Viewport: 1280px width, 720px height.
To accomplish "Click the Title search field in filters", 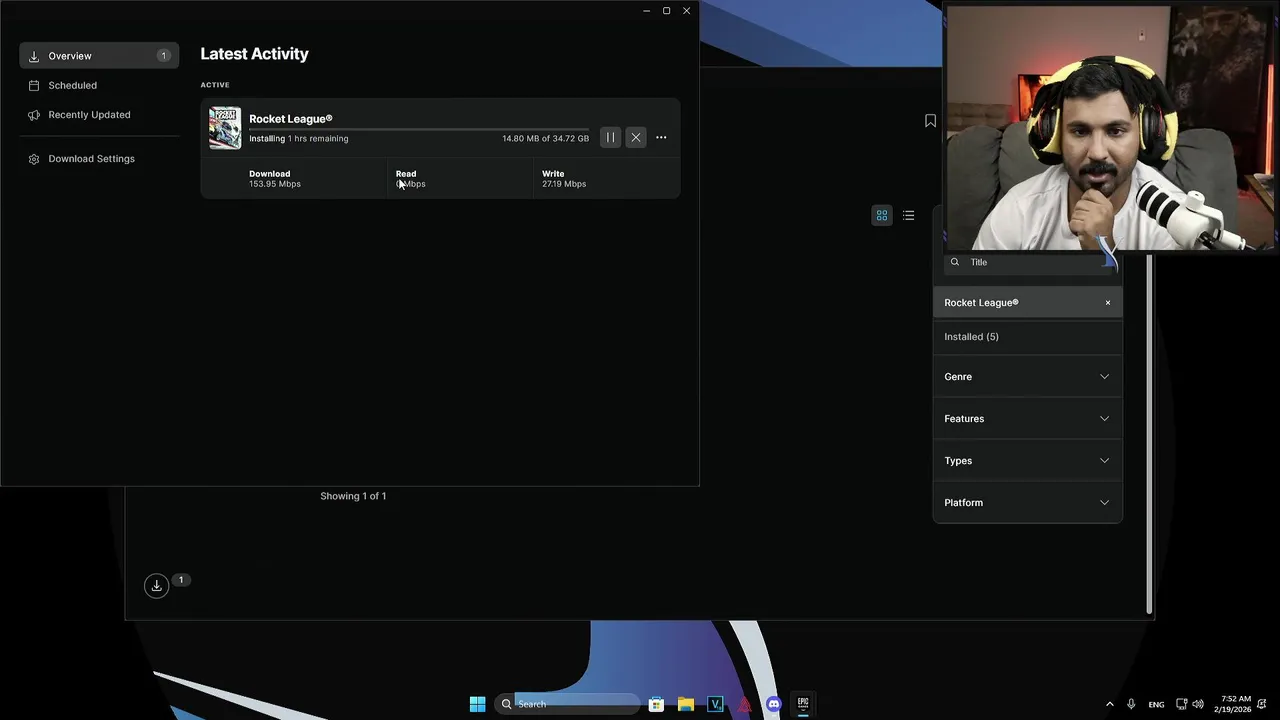I will (1030, 262).
